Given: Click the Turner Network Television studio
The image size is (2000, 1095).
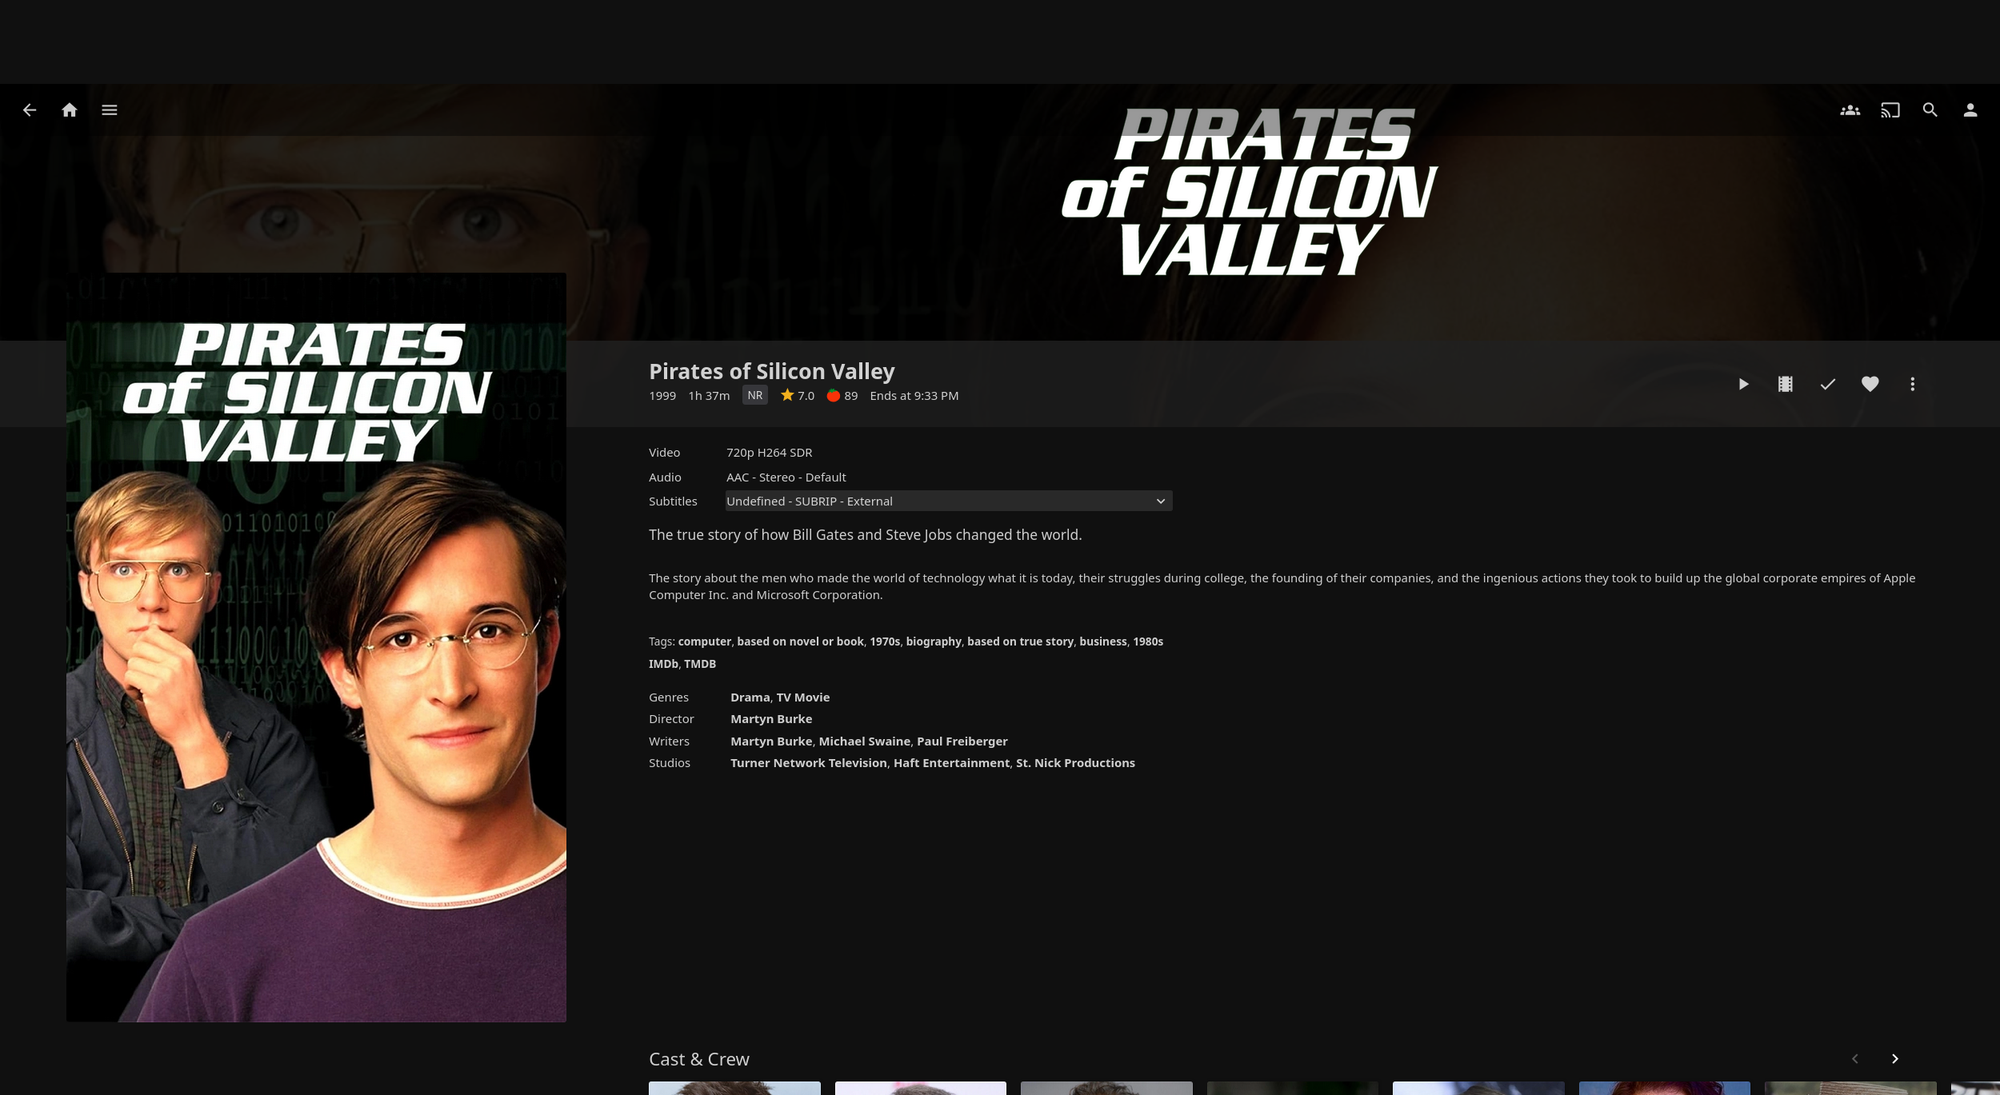Looking at the screenshot, I should [808, 763].
